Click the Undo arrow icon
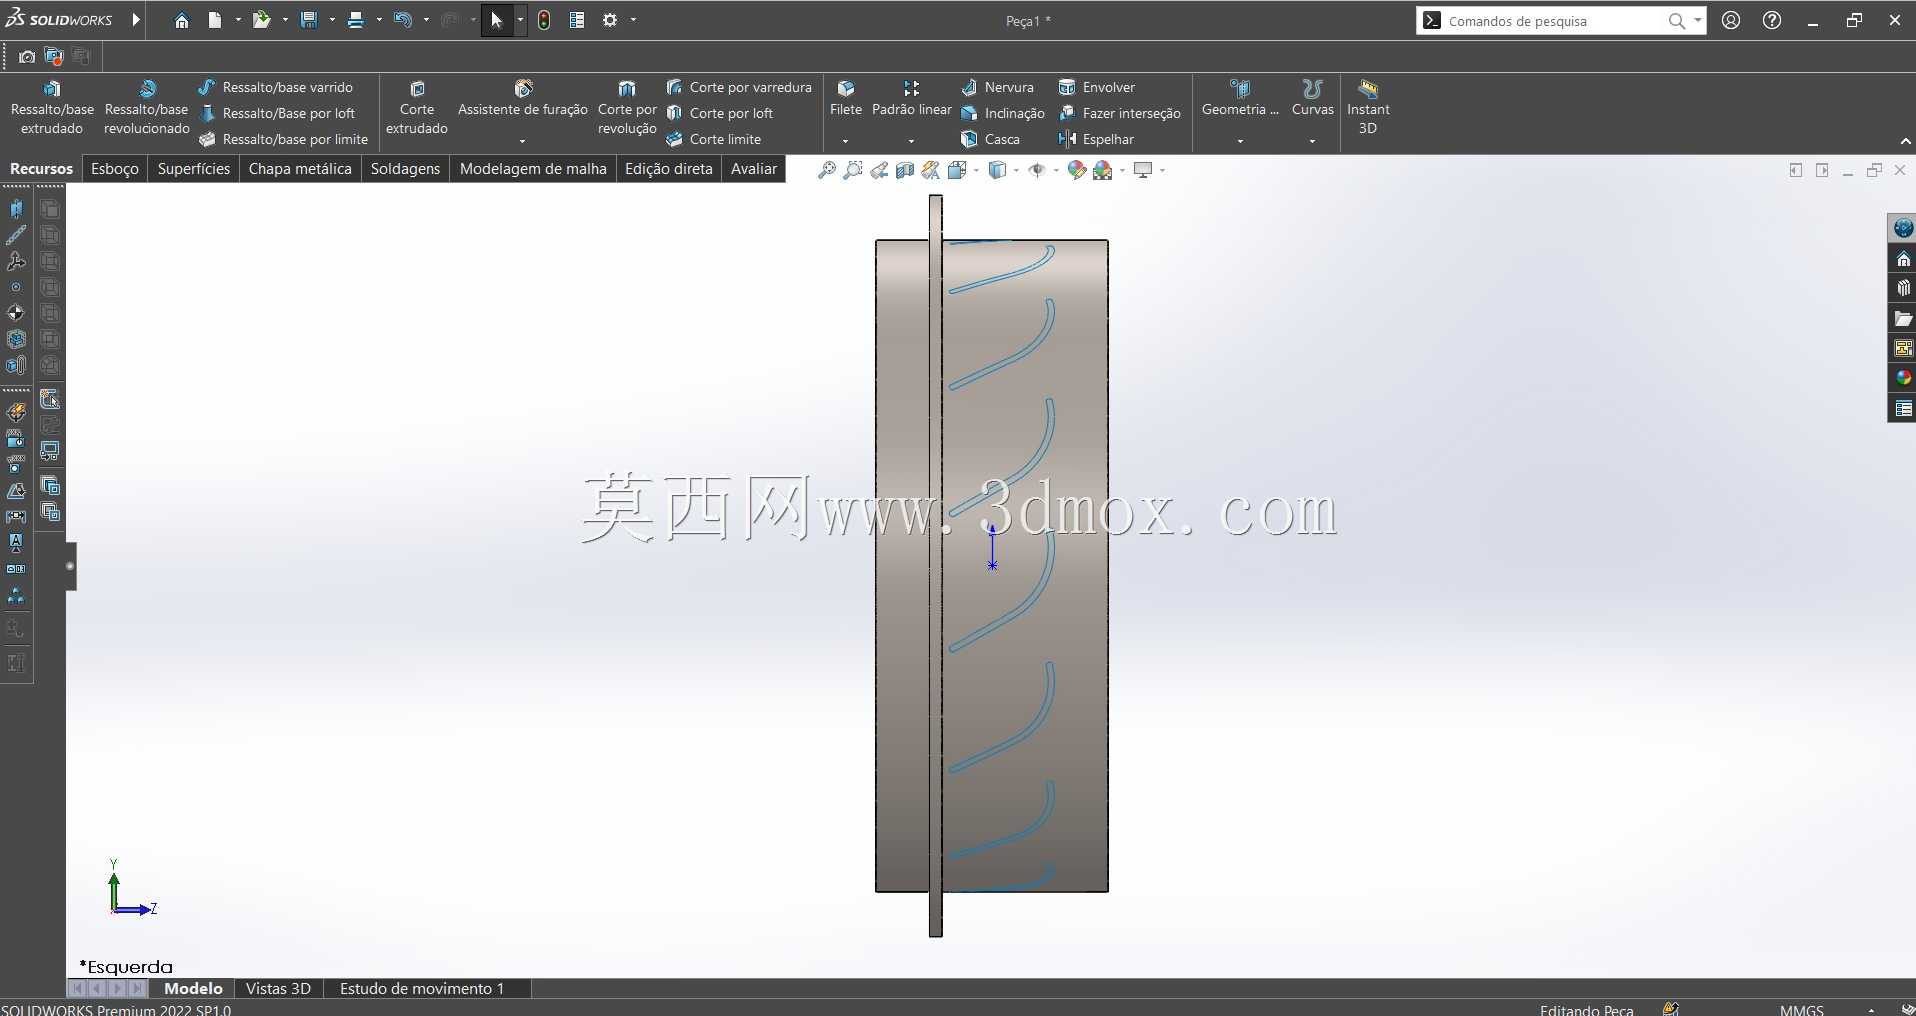 tap(403, 20)
